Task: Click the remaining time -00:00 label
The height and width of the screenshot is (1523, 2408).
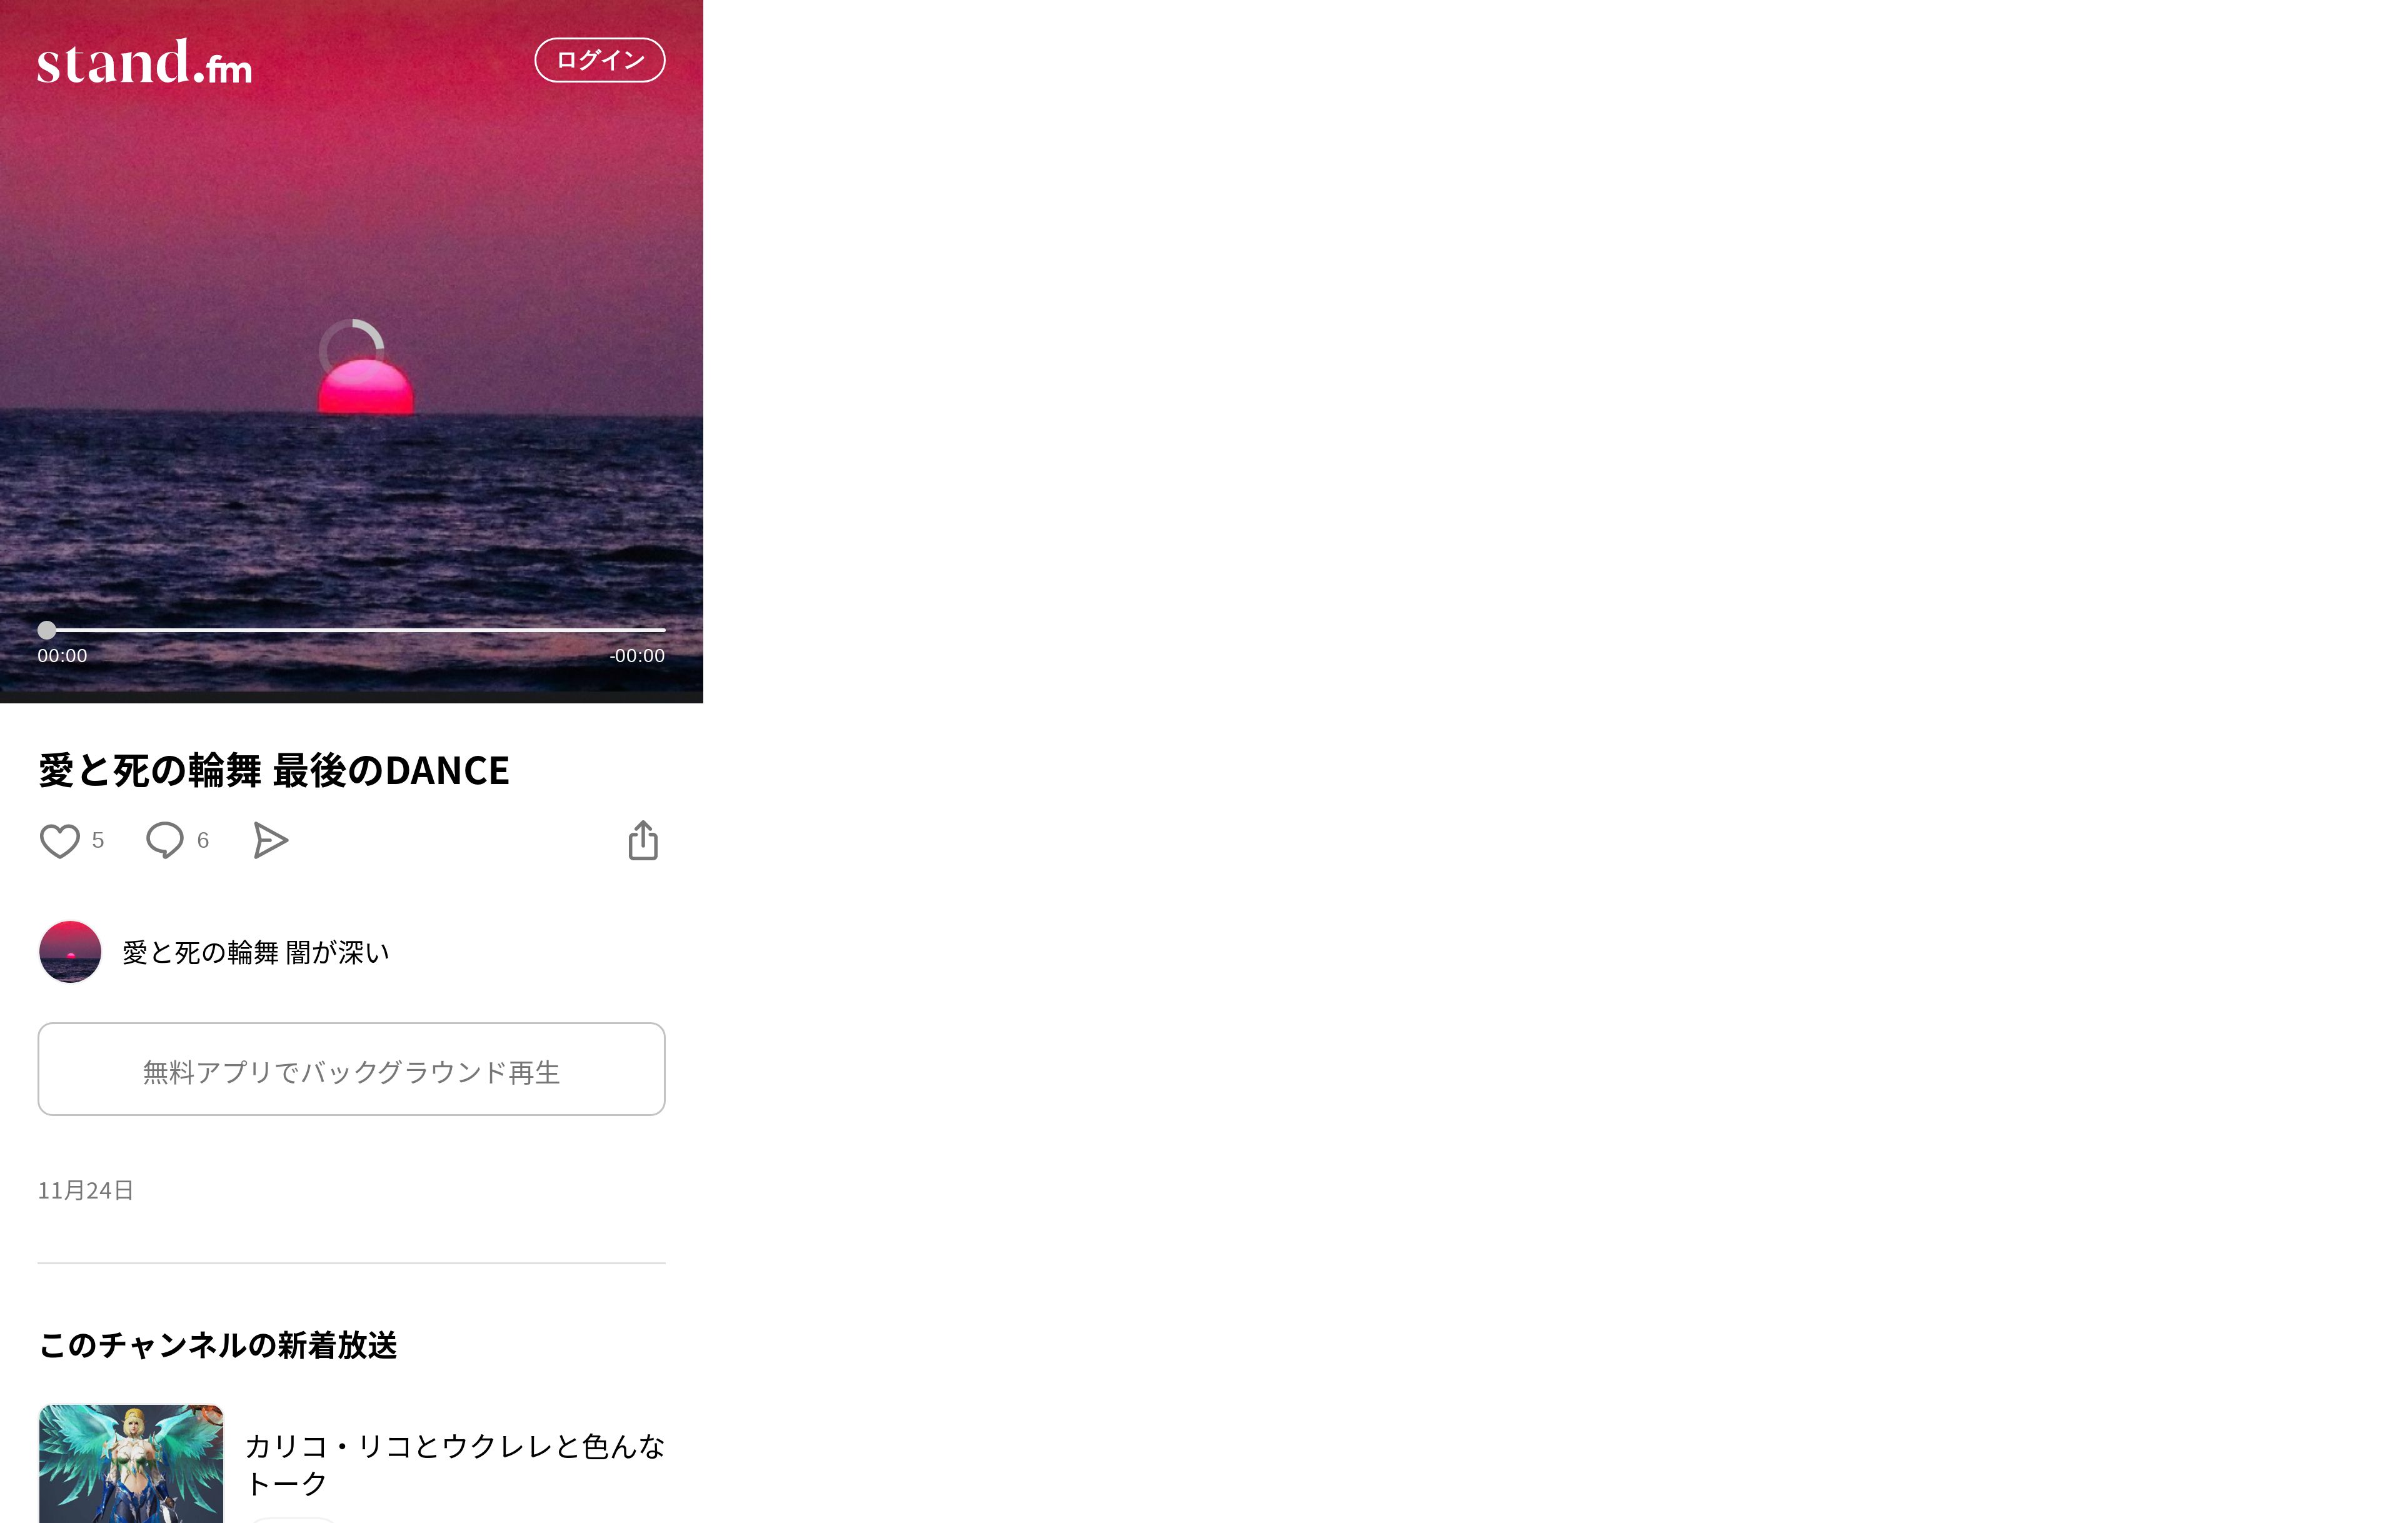Action: click(637, 656)
